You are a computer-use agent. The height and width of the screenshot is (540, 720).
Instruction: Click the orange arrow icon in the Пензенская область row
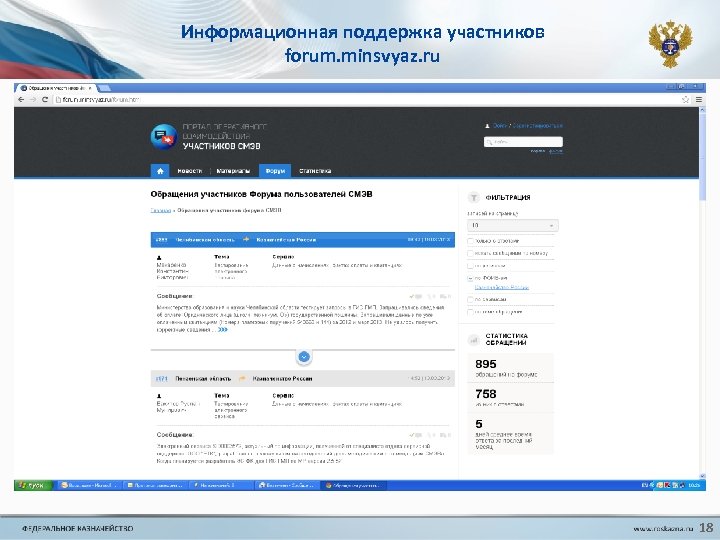(x=242, y=378)
